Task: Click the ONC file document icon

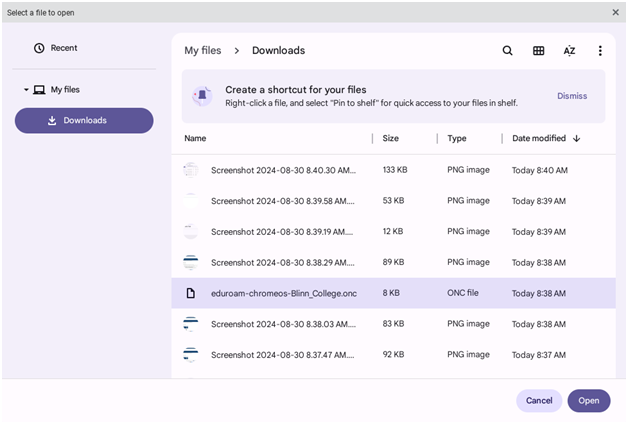Action: [x=190, y=293]
